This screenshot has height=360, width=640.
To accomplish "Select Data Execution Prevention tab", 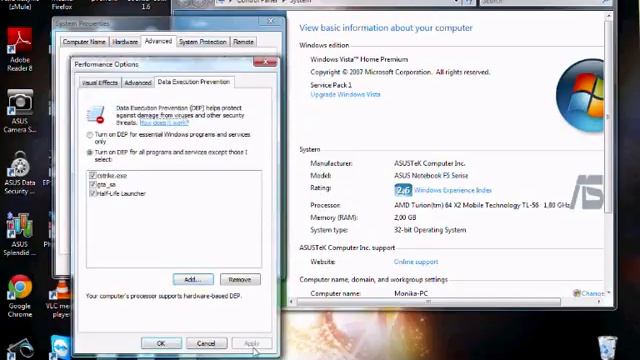I will click(x=194, y=82).
